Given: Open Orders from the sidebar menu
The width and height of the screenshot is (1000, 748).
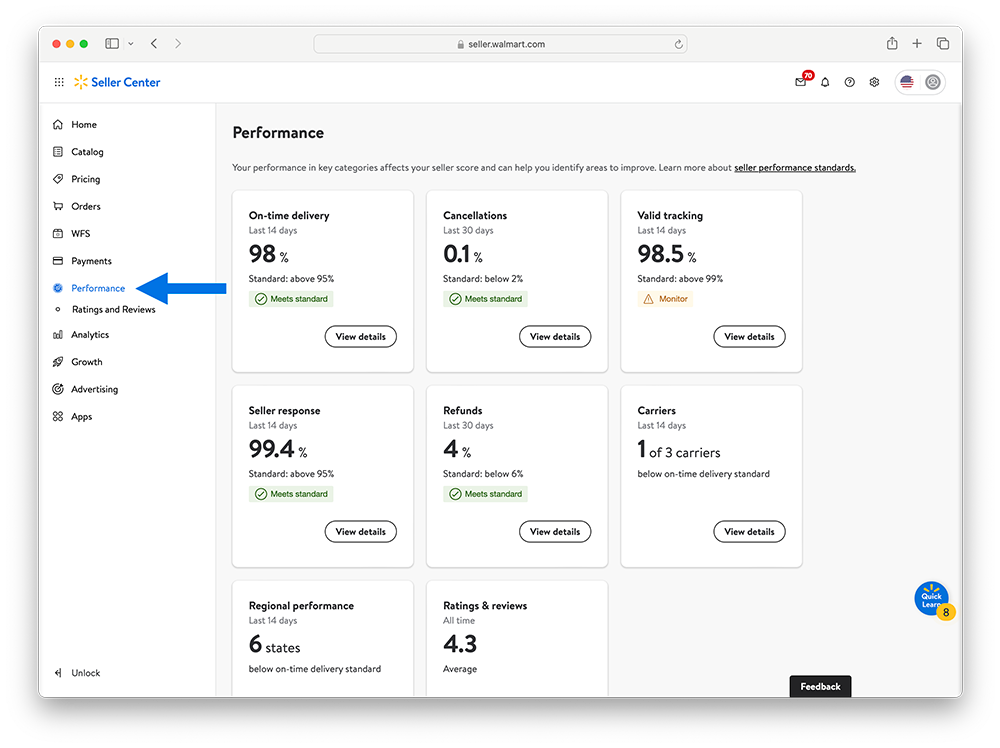Looking at the screenshot, I should 86,206.
